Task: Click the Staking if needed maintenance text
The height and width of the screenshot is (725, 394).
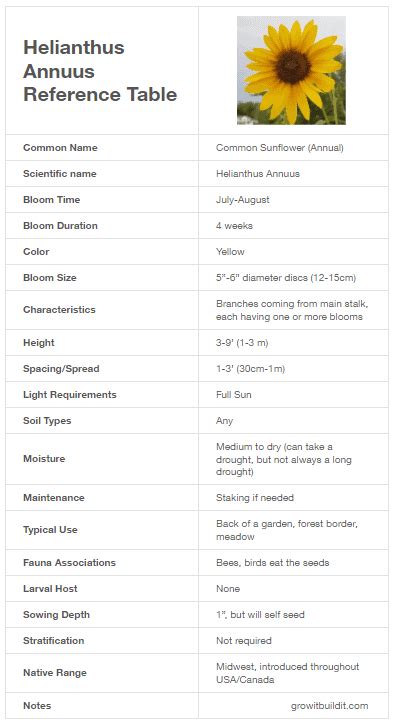Action: 255,498
